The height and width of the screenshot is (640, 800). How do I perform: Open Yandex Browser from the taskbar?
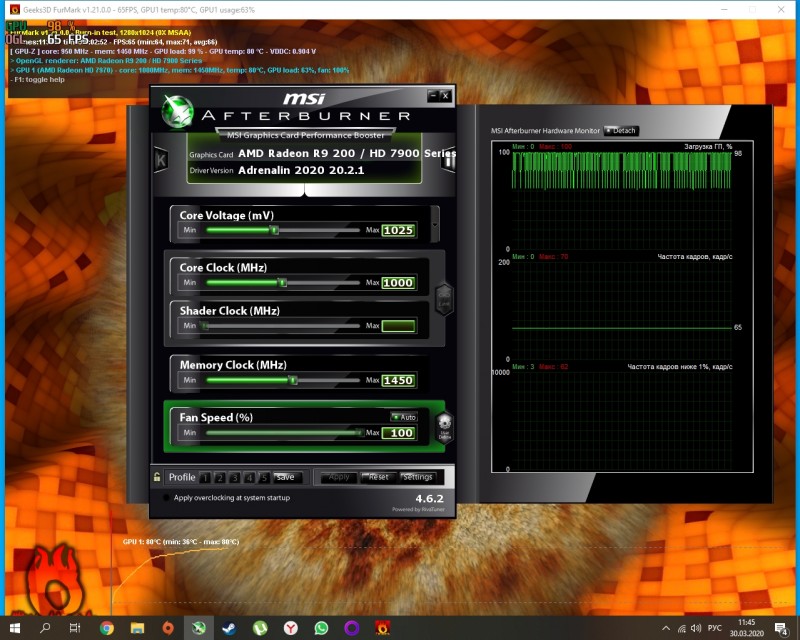tap(291, 628)
